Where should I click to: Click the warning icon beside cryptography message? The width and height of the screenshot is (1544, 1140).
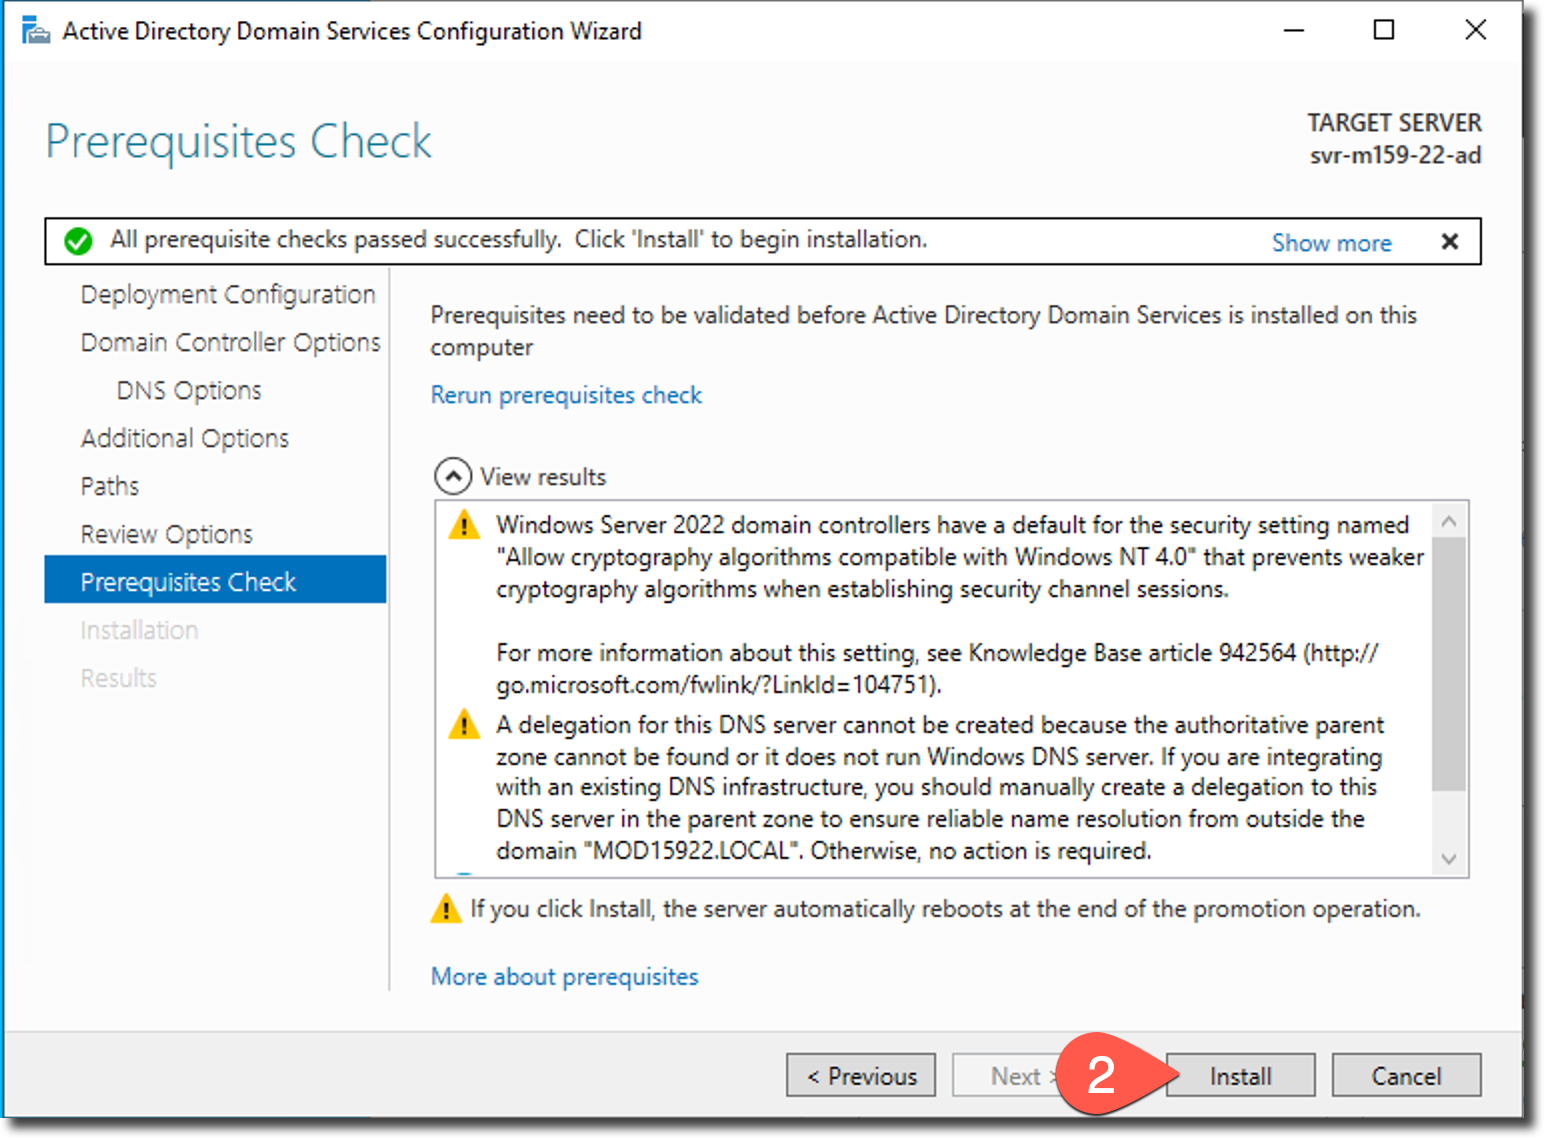tap(464, 524)
